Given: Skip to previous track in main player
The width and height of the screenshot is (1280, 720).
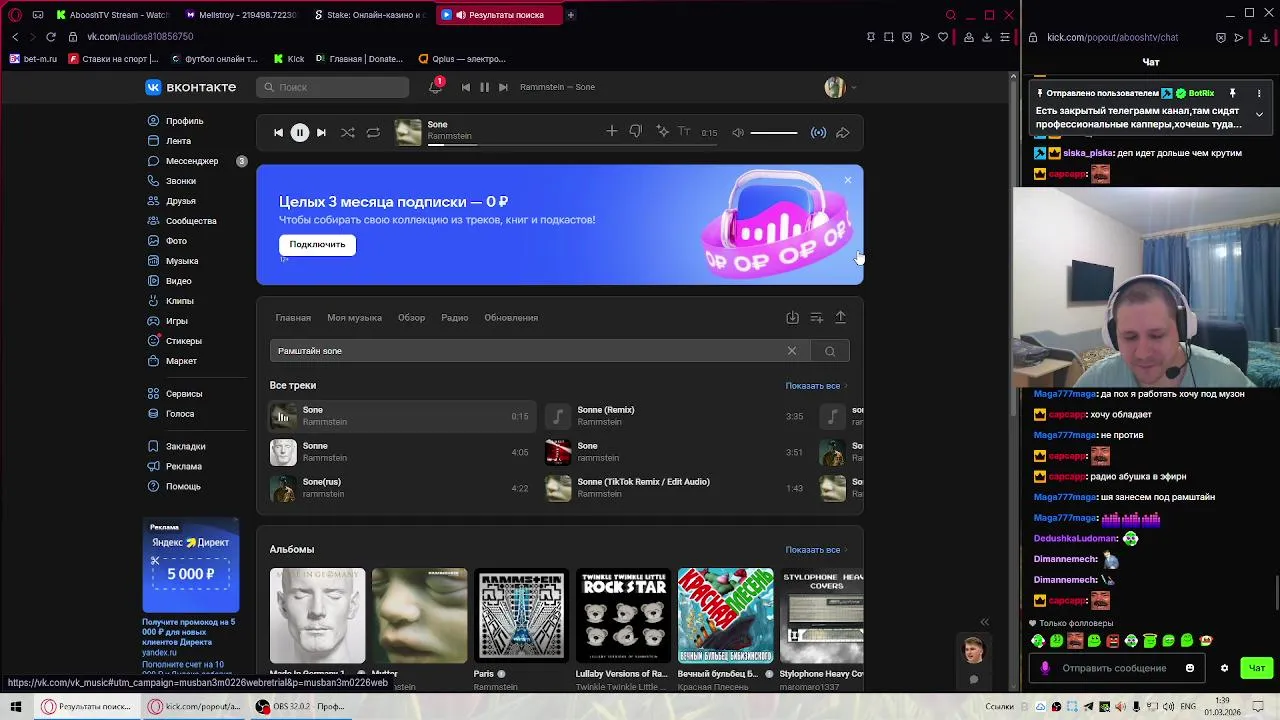Looking at the screenshot, I should tap(278, 132).
